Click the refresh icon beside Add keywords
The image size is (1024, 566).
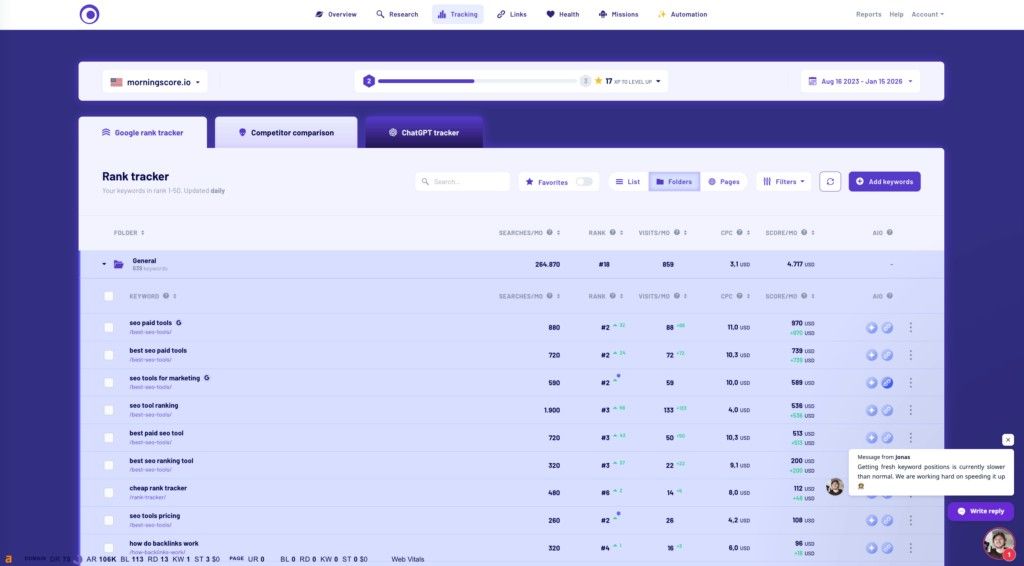829,182
